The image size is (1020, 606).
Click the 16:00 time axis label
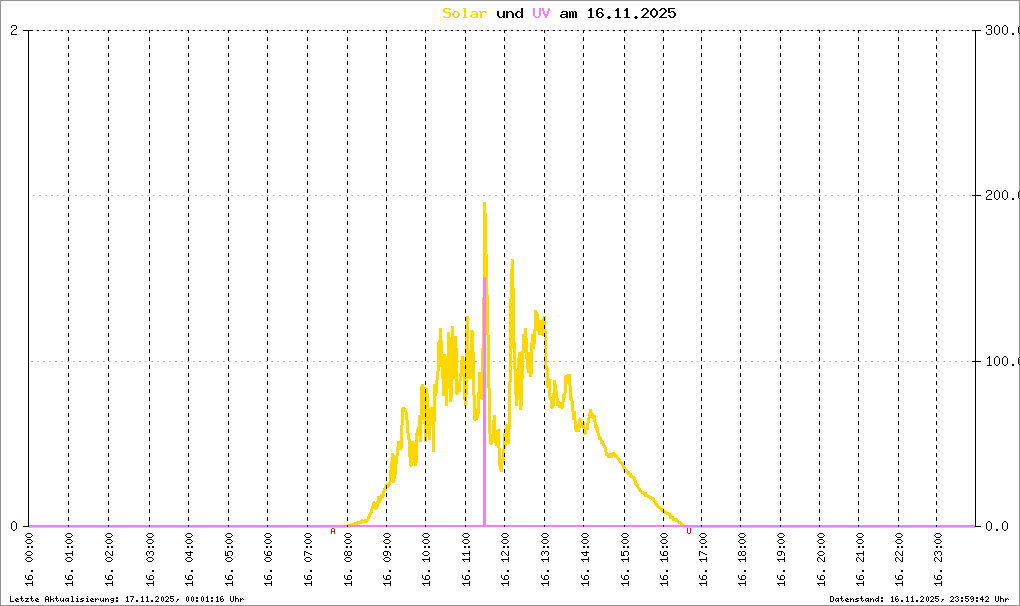[664, 559]
